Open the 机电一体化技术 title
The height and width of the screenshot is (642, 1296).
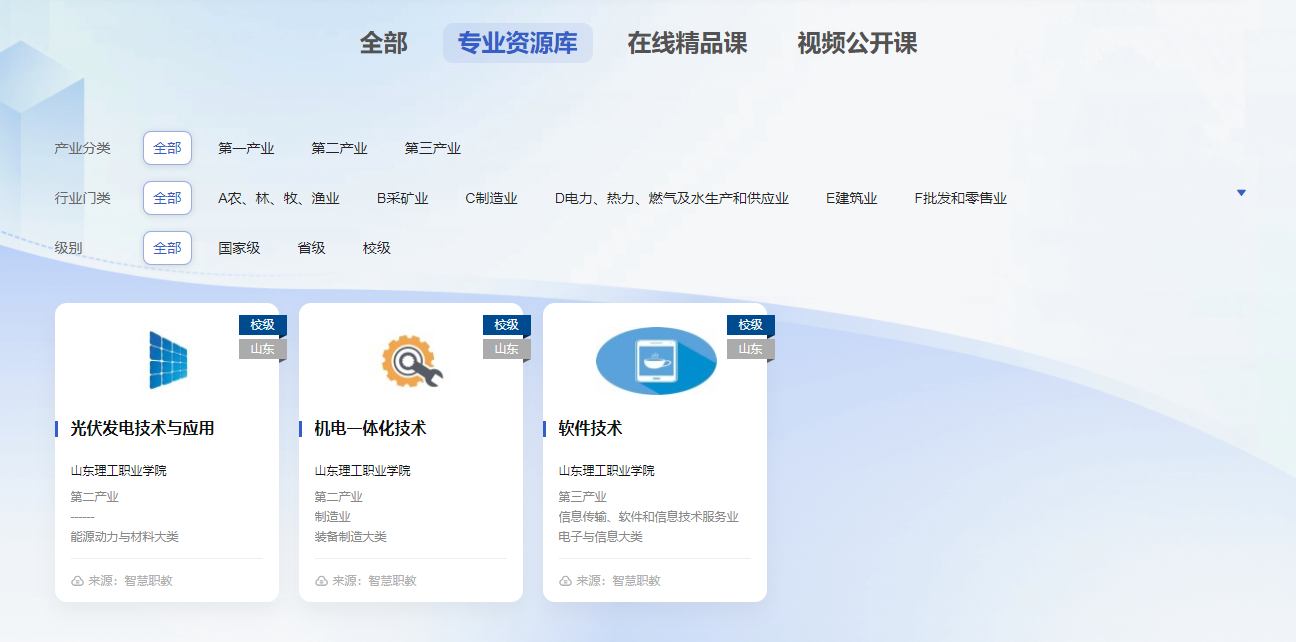(370, 428)
